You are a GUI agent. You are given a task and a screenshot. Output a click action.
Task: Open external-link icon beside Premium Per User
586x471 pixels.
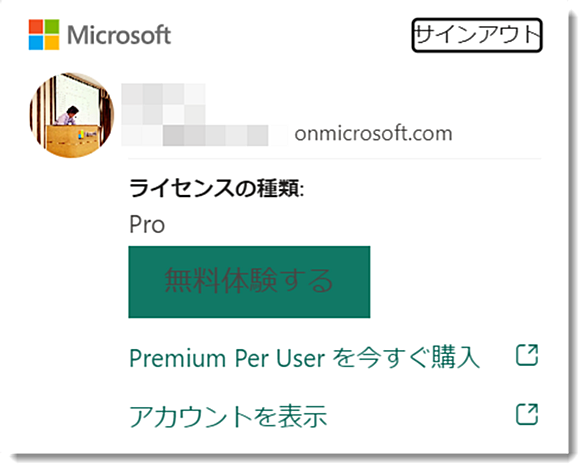tap(527, 355)
